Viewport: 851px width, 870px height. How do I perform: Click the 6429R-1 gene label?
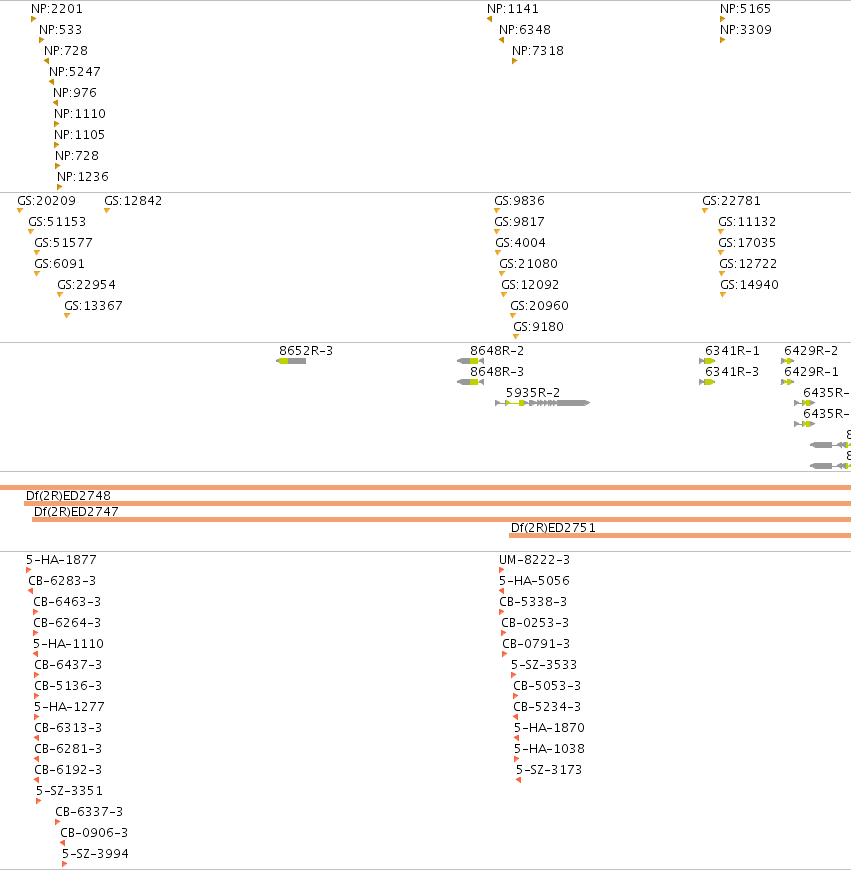(x=811, y=372)
